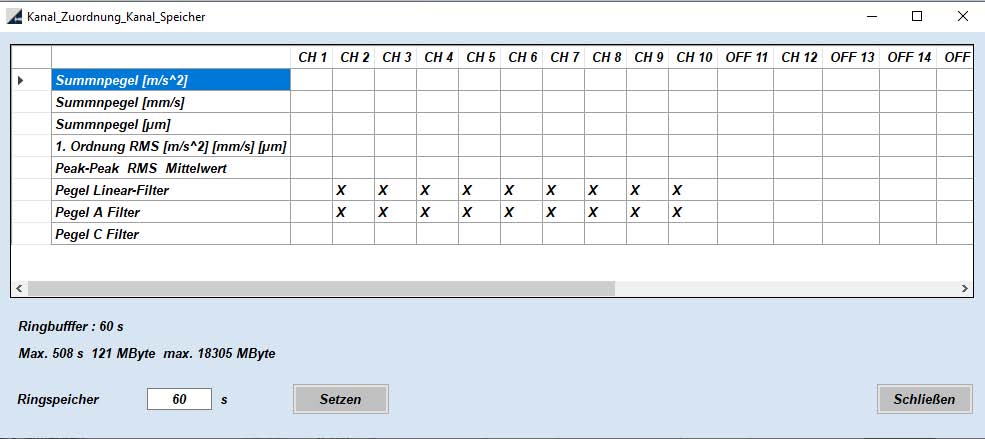Select the CH 1 column header
The image size is (985, 439).
pyautogui.click(x=312, y=58)
